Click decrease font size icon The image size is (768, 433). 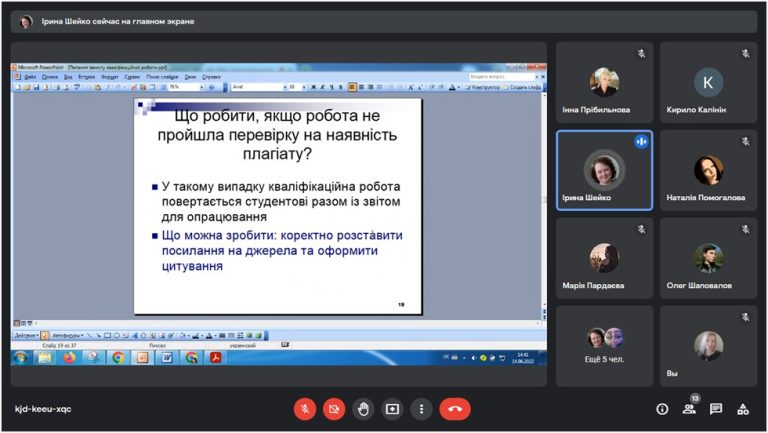tap(420, 87)
